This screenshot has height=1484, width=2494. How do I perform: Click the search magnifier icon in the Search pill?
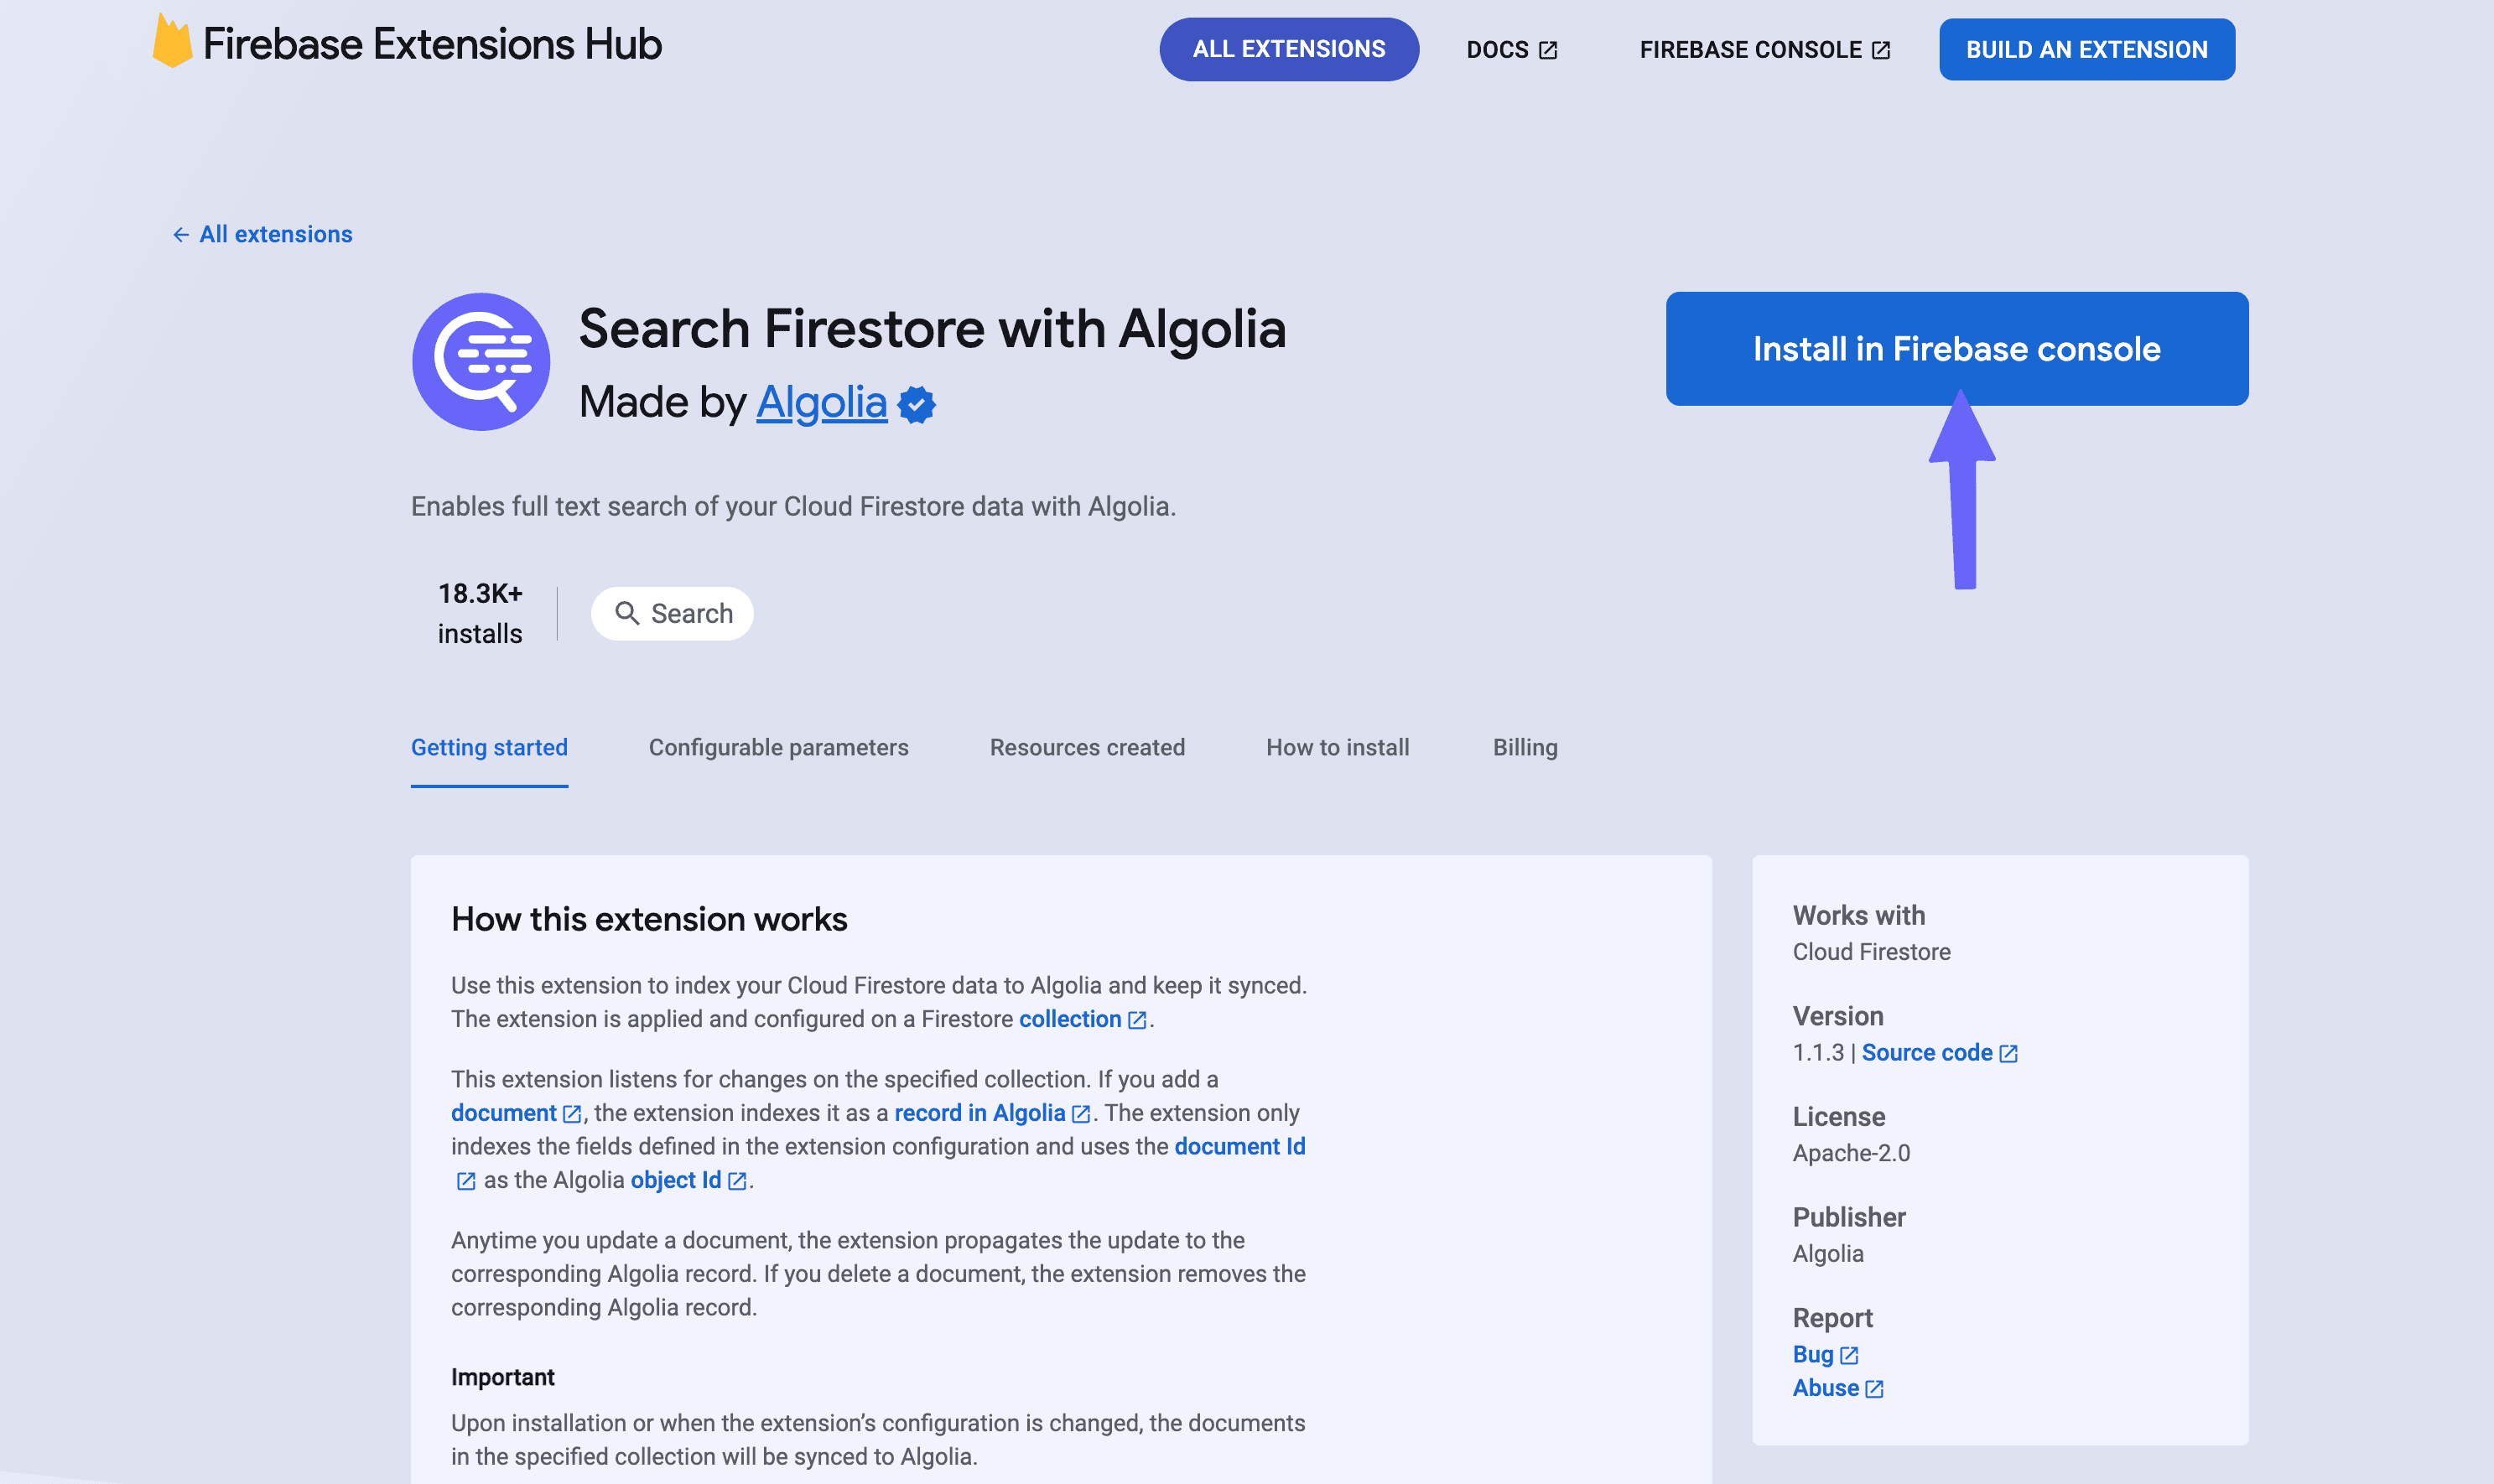(x=630, y=613)
